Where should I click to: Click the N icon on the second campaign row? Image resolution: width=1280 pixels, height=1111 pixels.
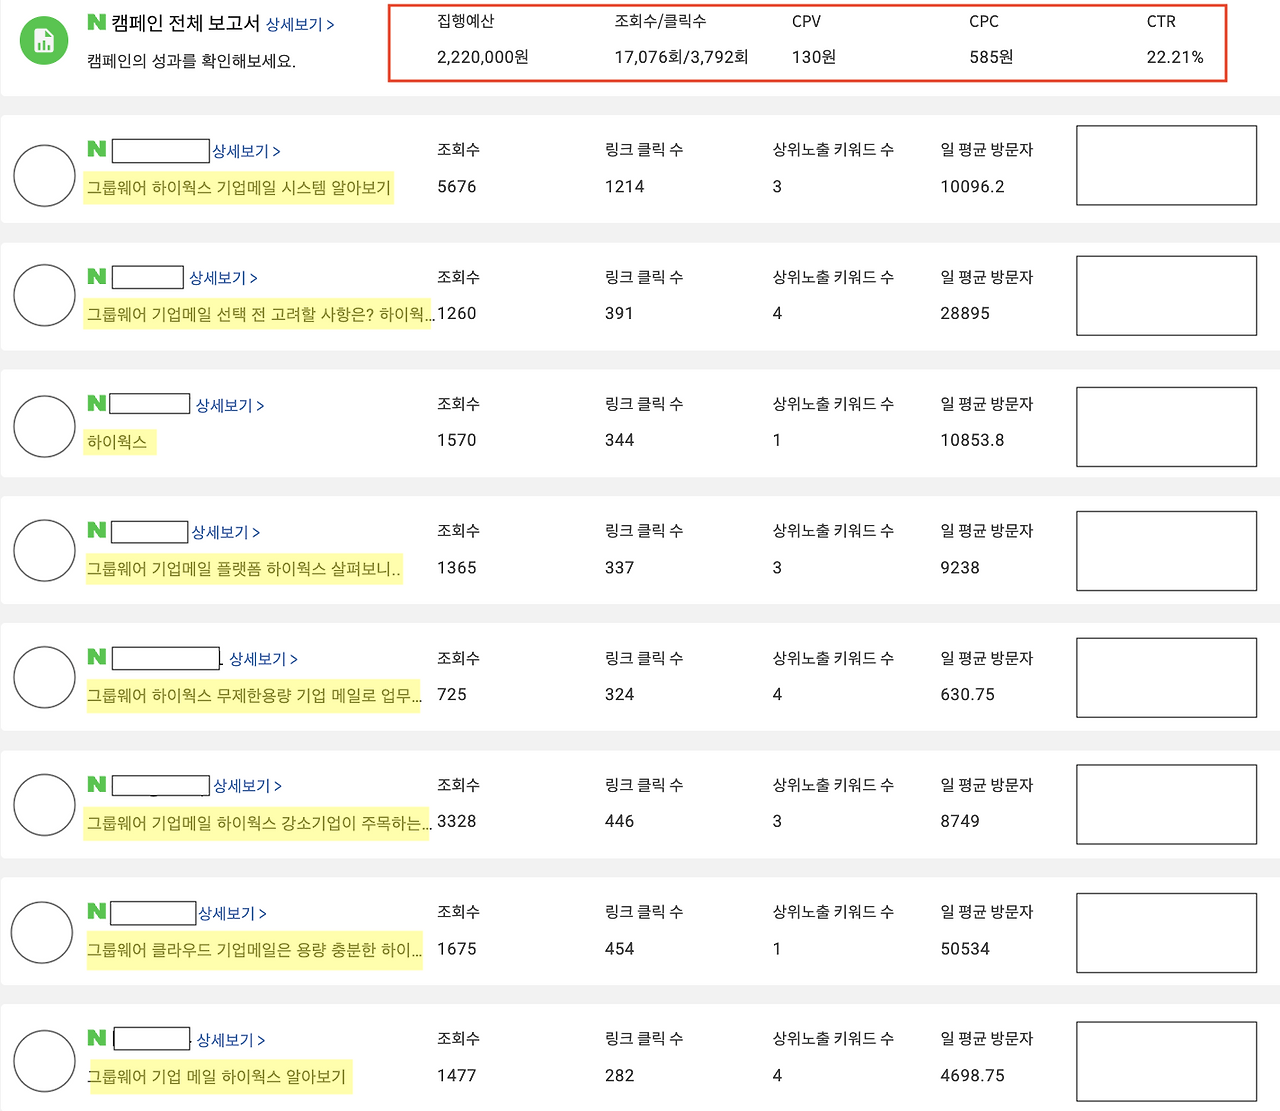point(97,277)
